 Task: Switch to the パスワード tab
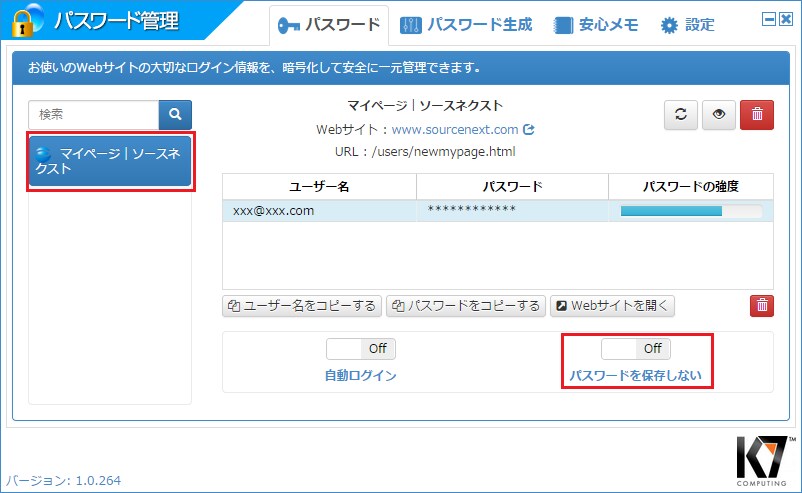point(328,25)
